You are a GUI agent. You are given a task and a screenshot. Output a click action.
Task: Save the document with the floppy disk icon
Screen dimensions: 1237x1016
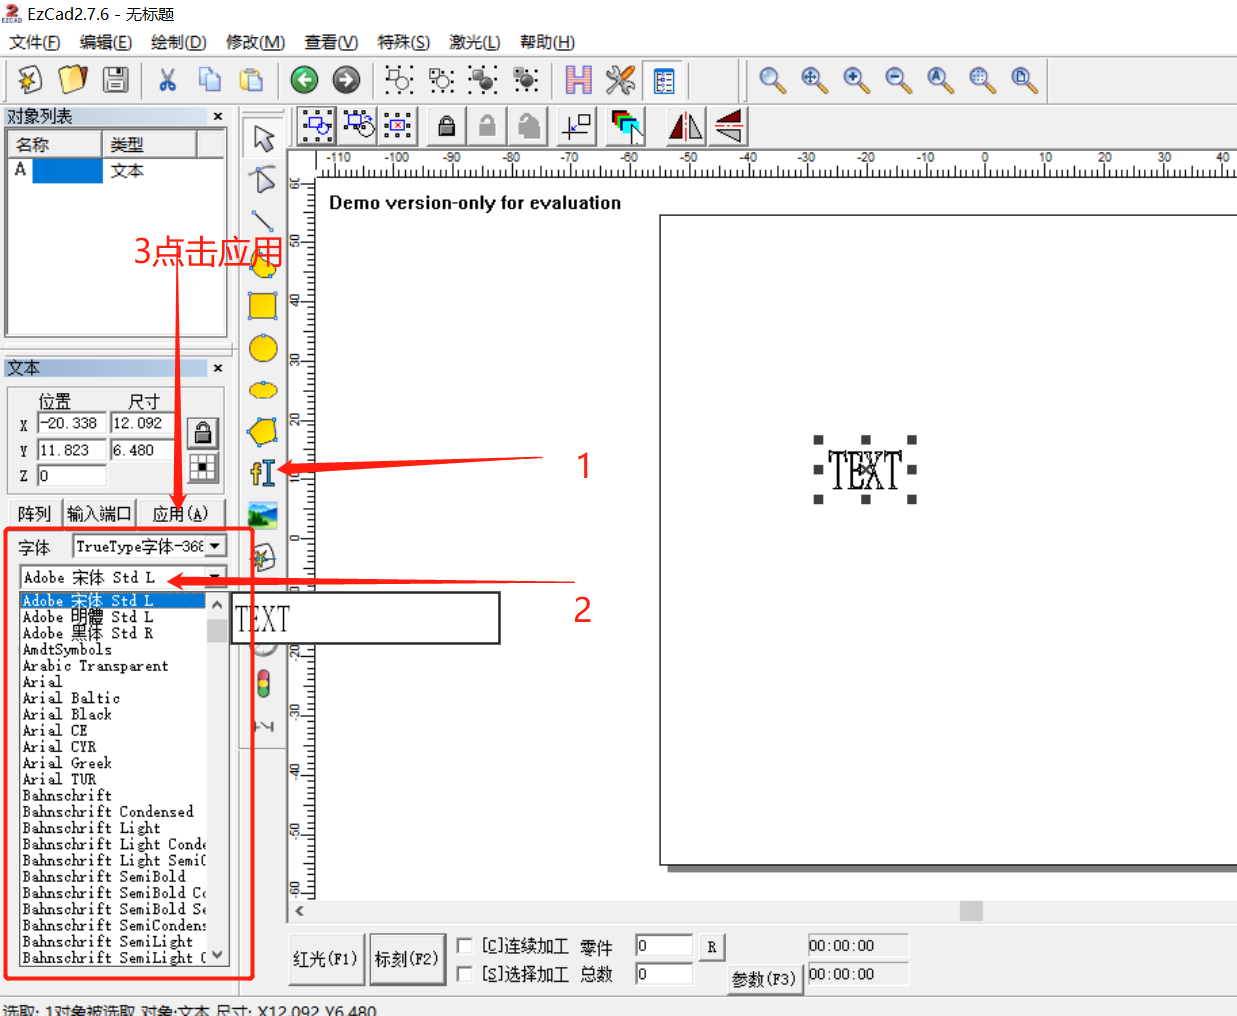coord(116,80)
